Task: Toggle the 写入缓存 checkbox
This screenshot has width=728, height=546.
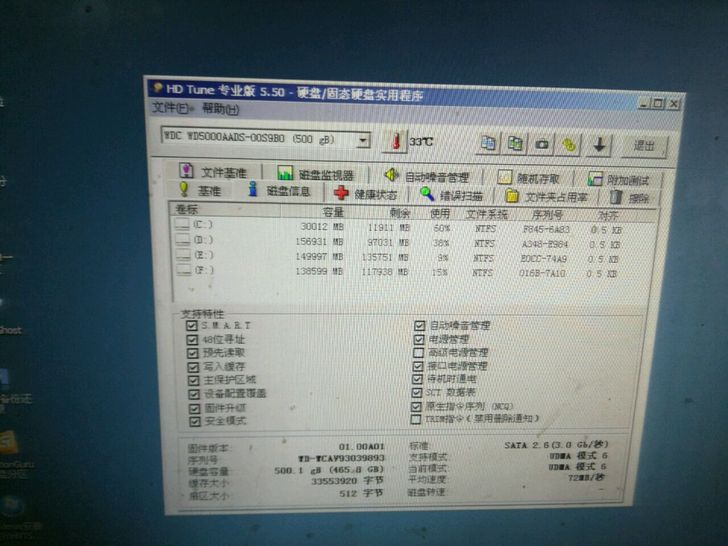Action: 193,367
